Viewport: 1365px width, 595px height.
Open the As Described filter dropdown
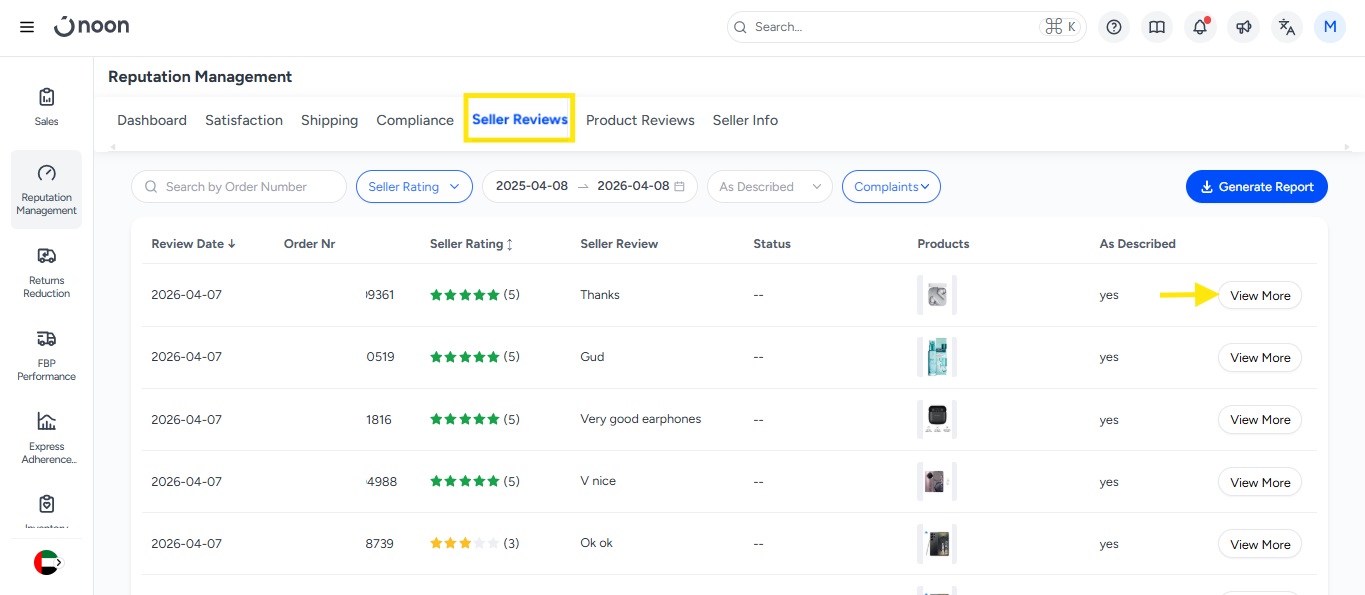[x=768, y=187]
